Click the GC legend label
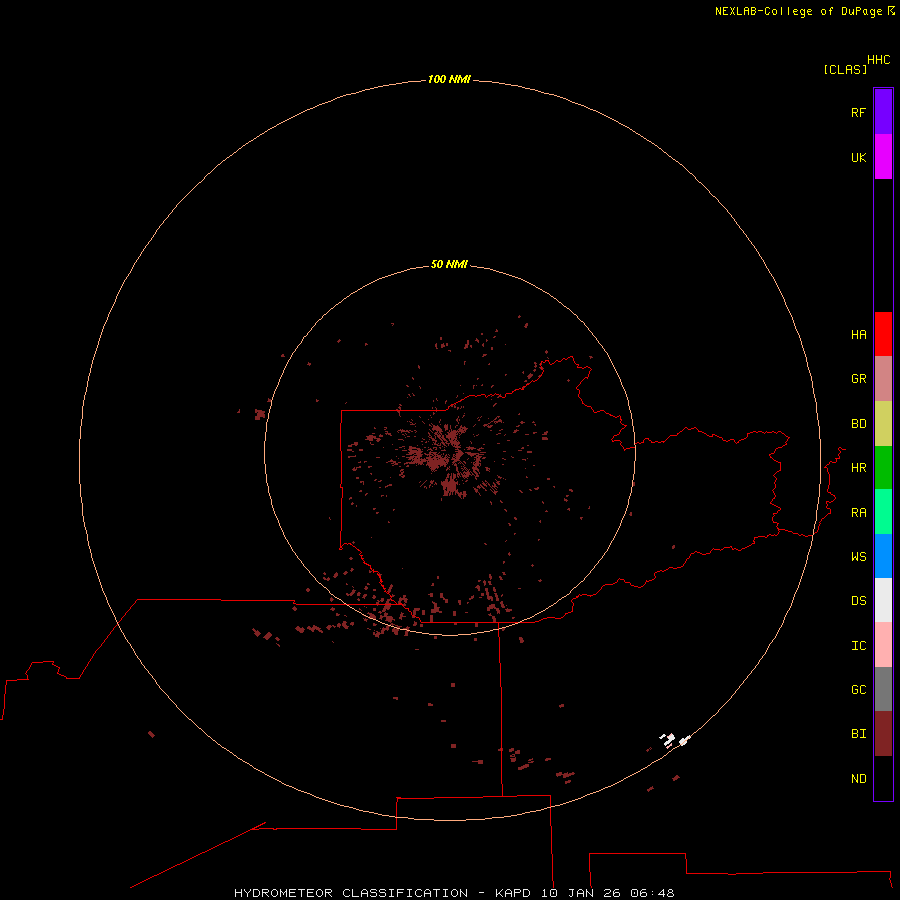This screenshot has height=900, width=900. (x=858, y=690)
